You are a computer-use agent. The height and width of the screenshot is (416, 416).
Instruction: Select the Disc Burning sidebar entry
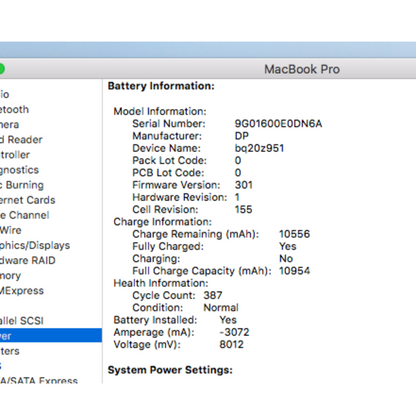coord(22,185)
